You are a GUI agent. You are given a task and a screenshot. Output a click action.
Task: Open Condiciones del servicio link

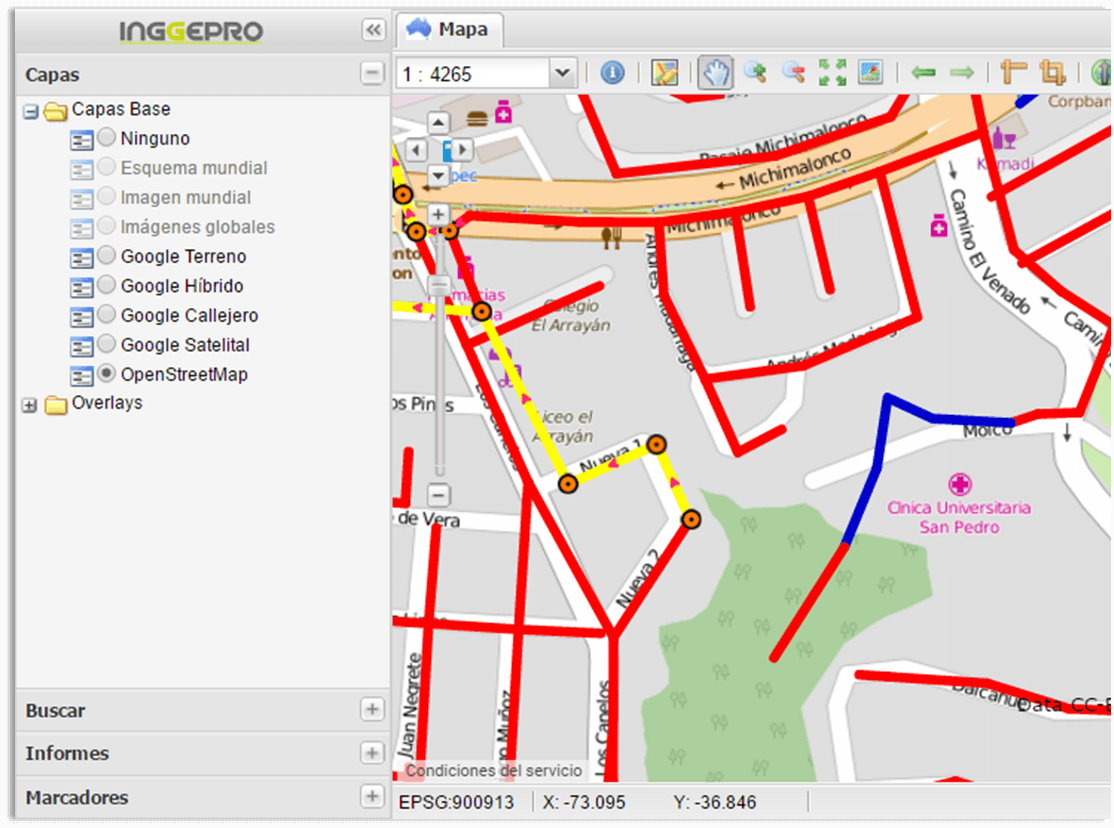point(493,771)
